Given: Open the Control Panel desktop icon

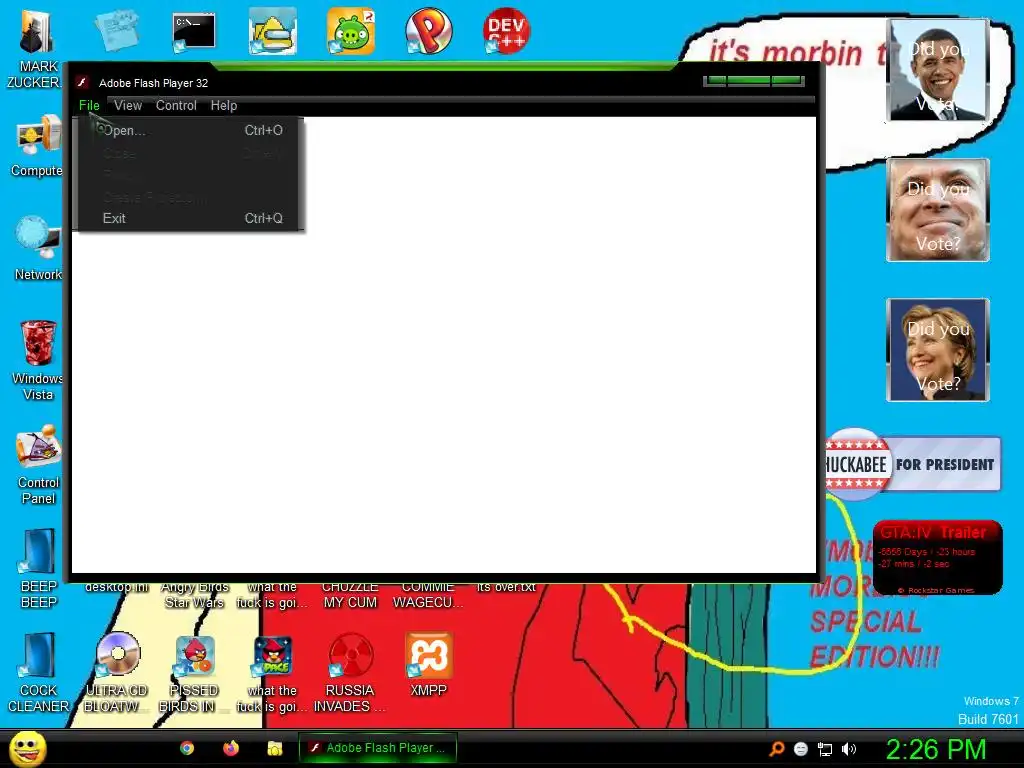Looking at the screenshot, I should click(38, 464).
